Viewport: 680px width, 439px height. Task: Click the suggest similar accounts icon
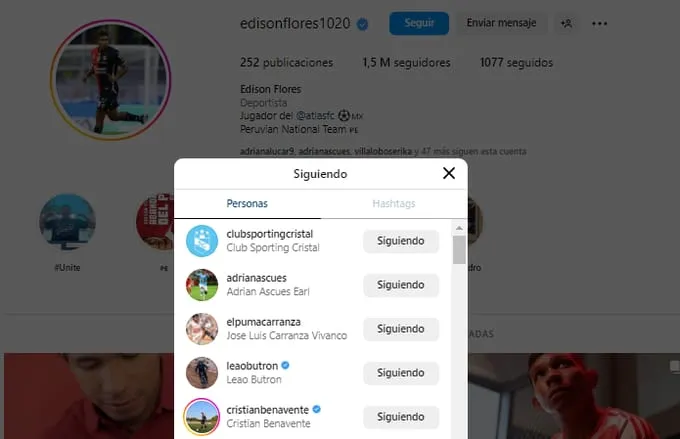point(566,23)
